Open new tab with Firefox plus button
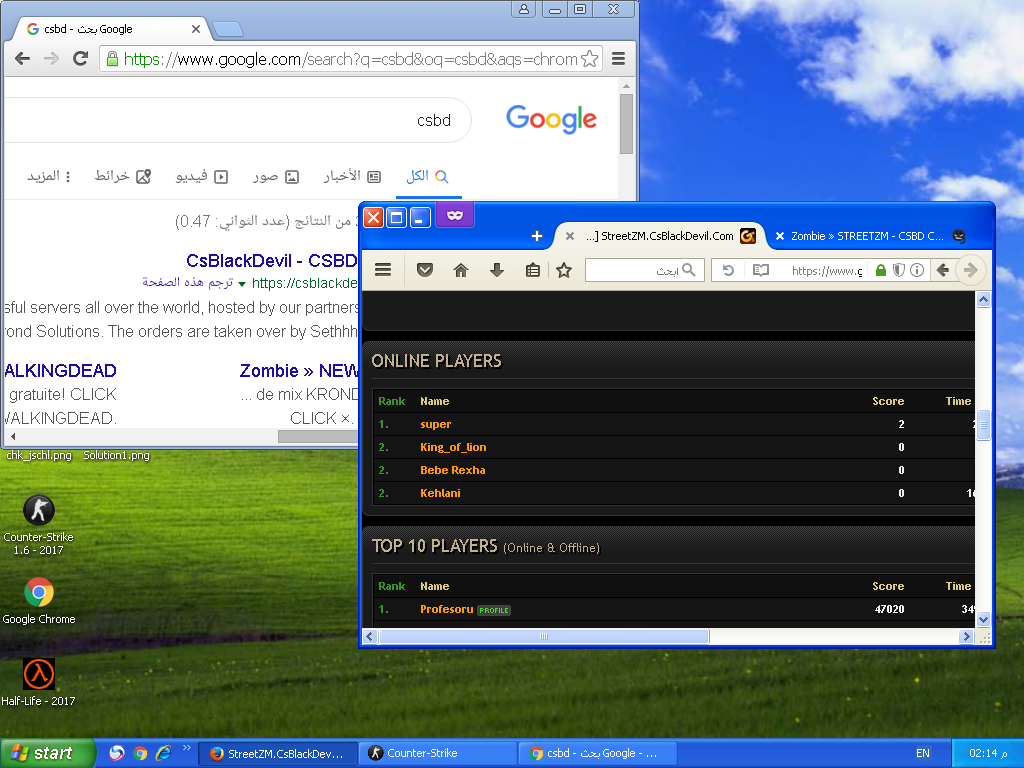Screen dimensions: 1024x768 click(537, 236)
